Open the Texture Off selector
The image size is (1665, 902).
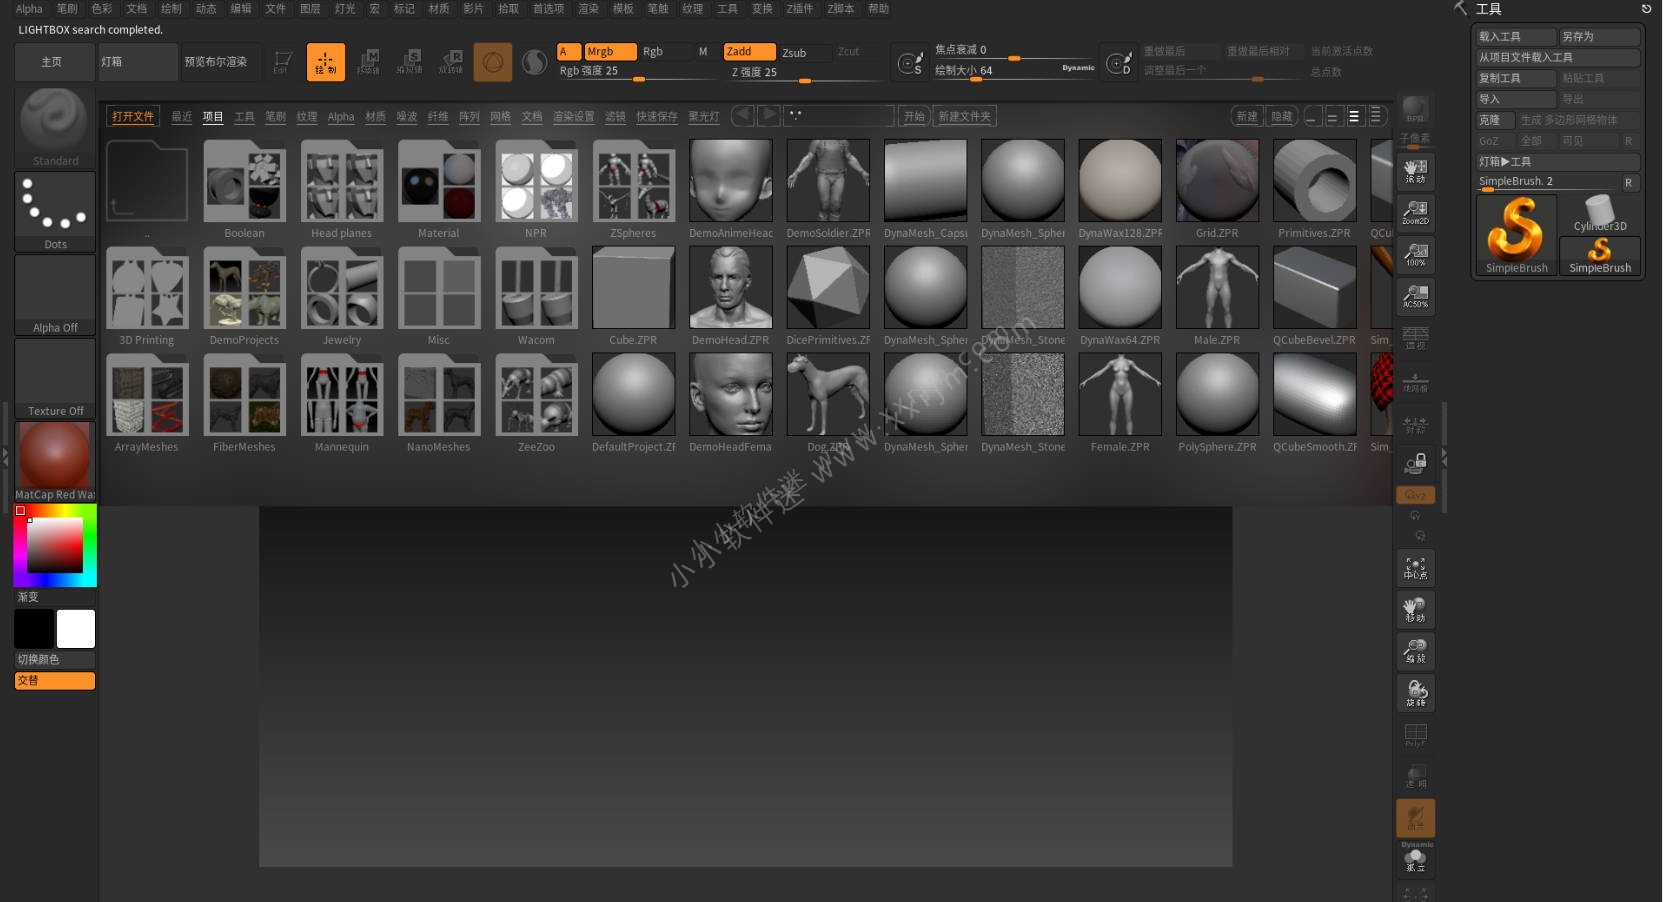point(55,378)
